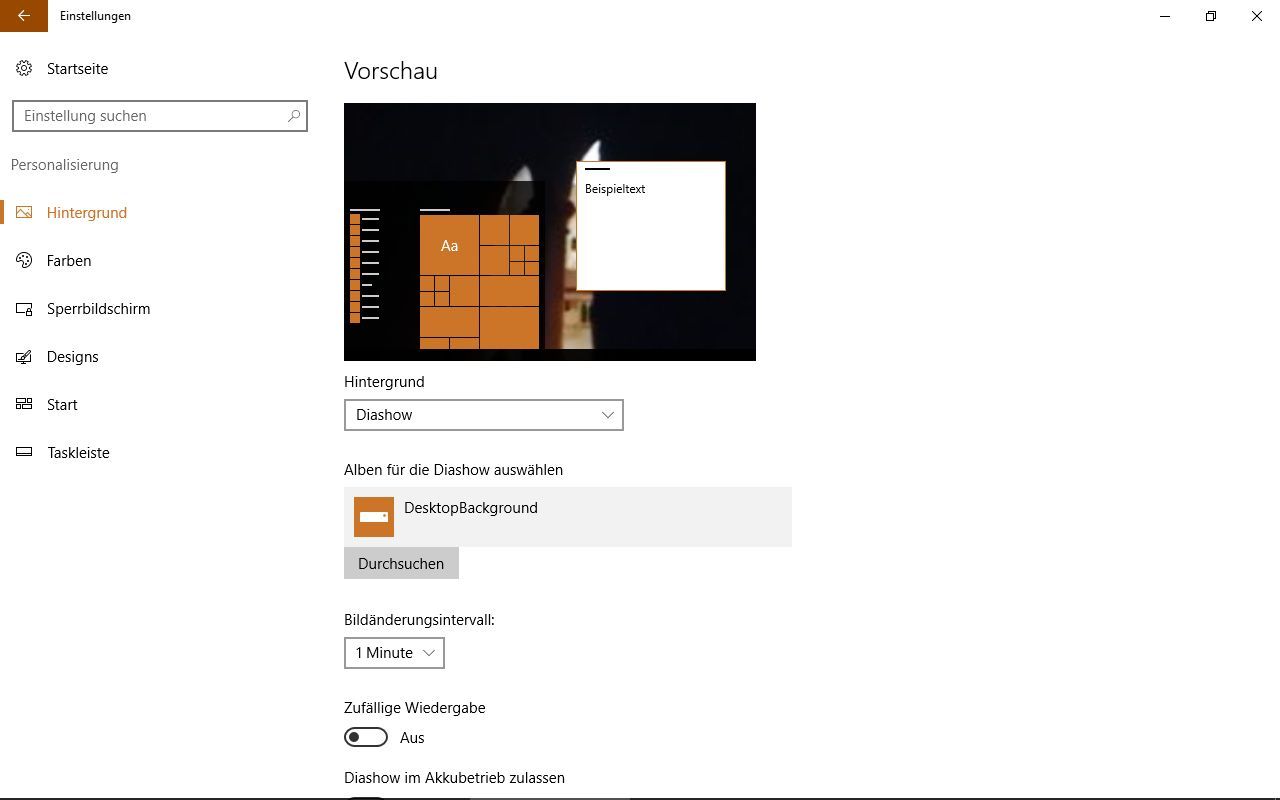Click the Beispieltext sample window in preview

[x=651, y=226]
